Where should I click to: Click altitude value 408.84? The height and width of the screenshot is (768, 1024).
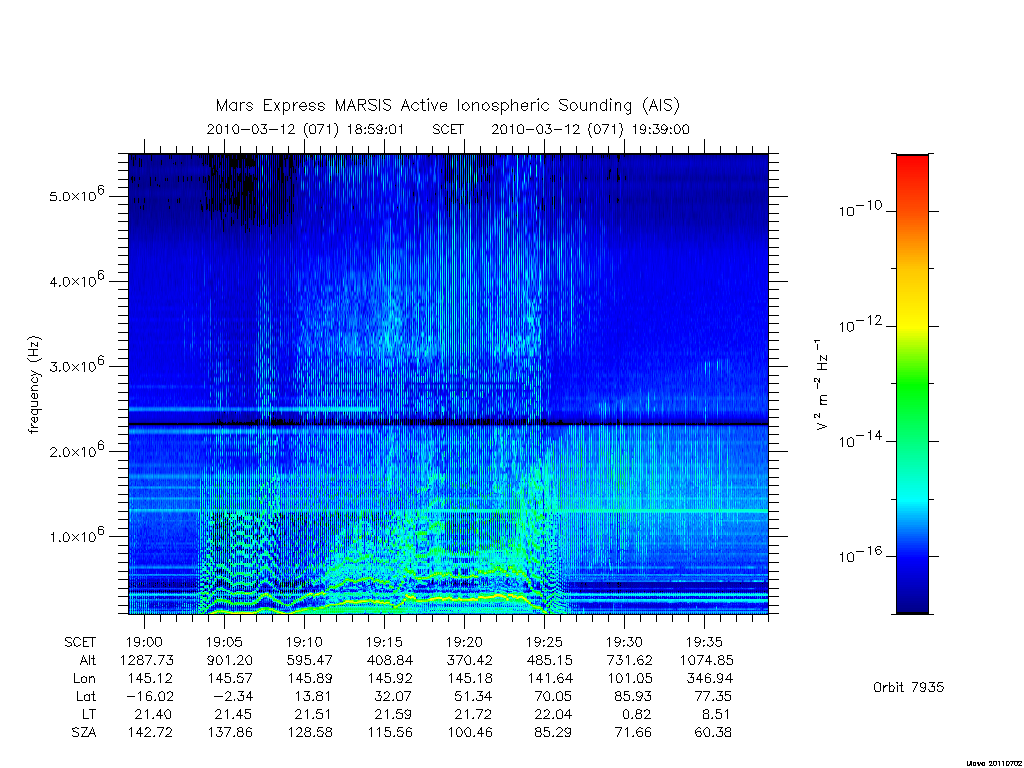(x=389, y=660)
